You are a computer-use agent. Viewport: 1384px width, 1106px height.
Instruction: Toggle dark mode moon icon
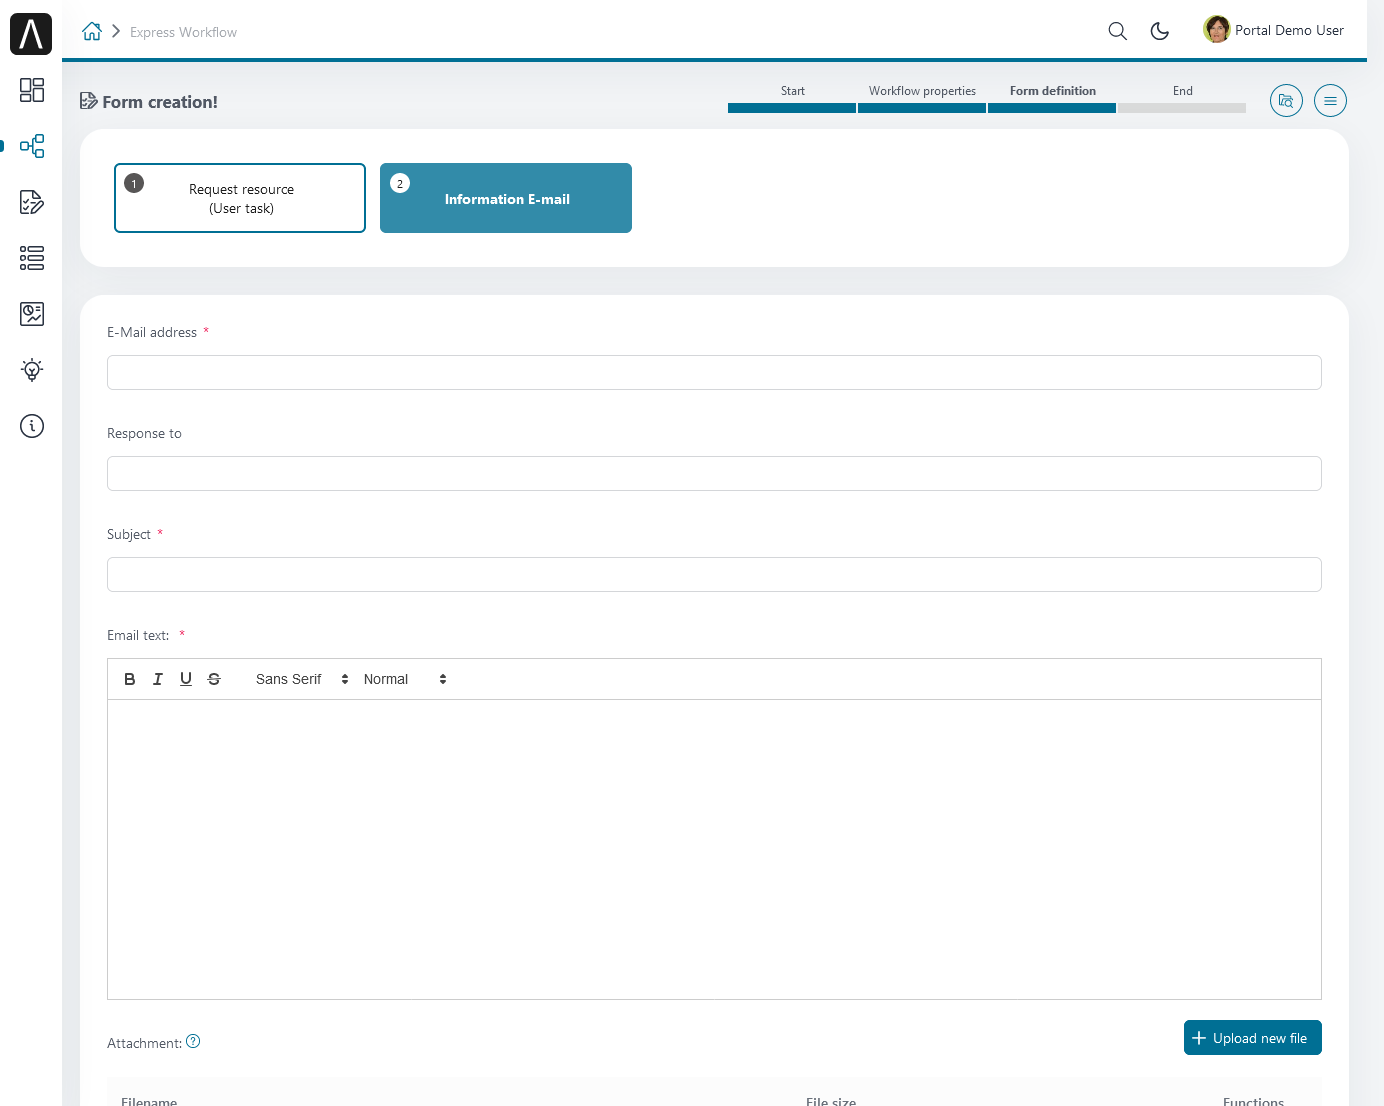tap(1160, 31)
